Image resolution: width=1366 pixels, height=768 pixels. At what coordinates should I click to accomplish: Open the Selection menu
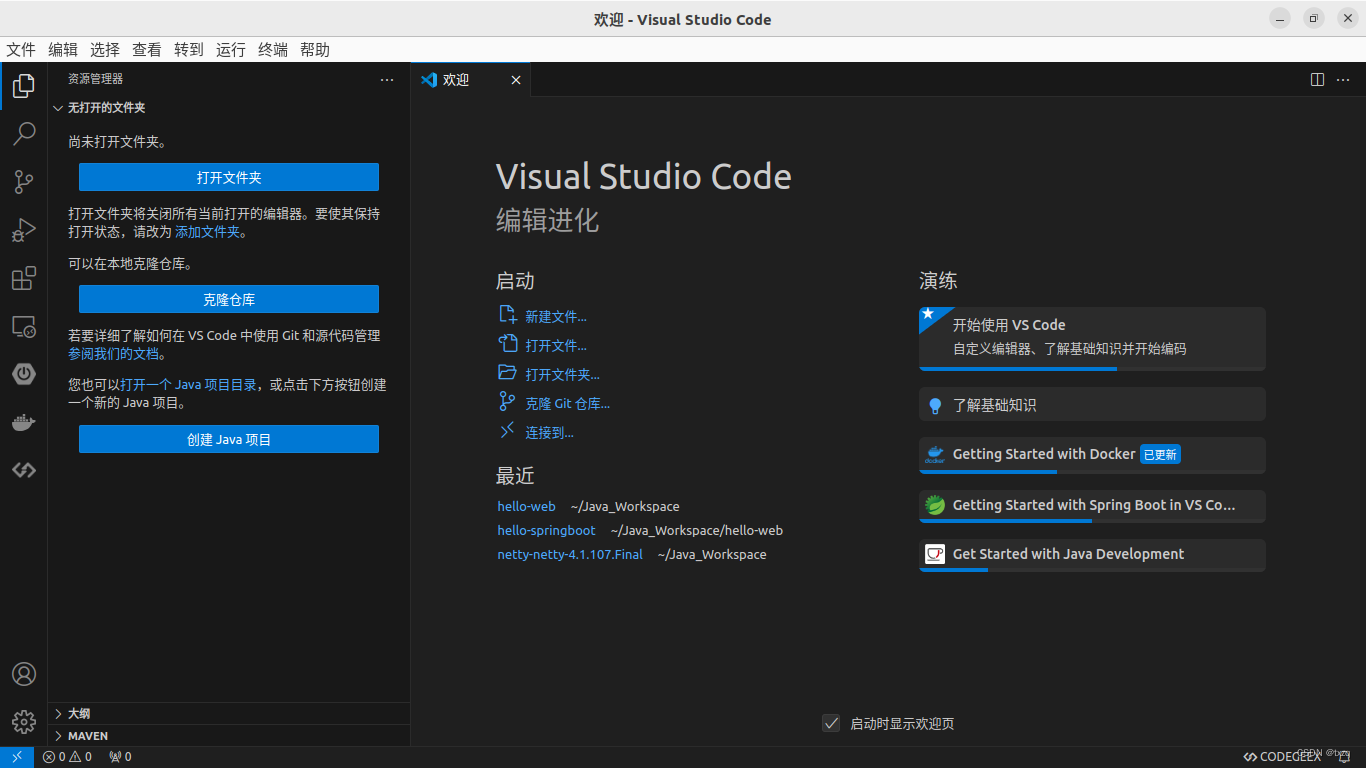pos(105,50)
